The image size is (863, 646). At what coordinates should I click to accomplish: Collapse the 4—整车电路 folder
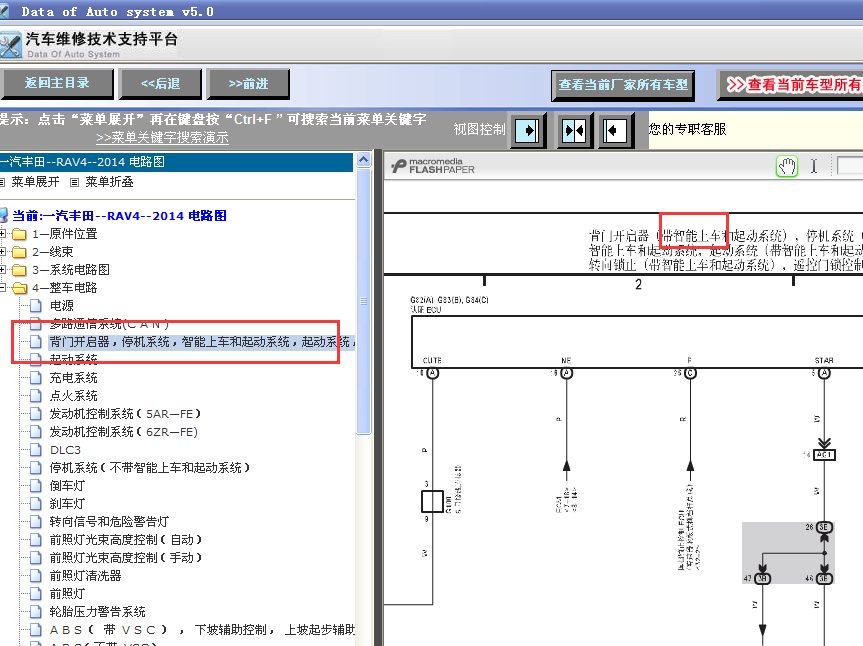(3, 288)
